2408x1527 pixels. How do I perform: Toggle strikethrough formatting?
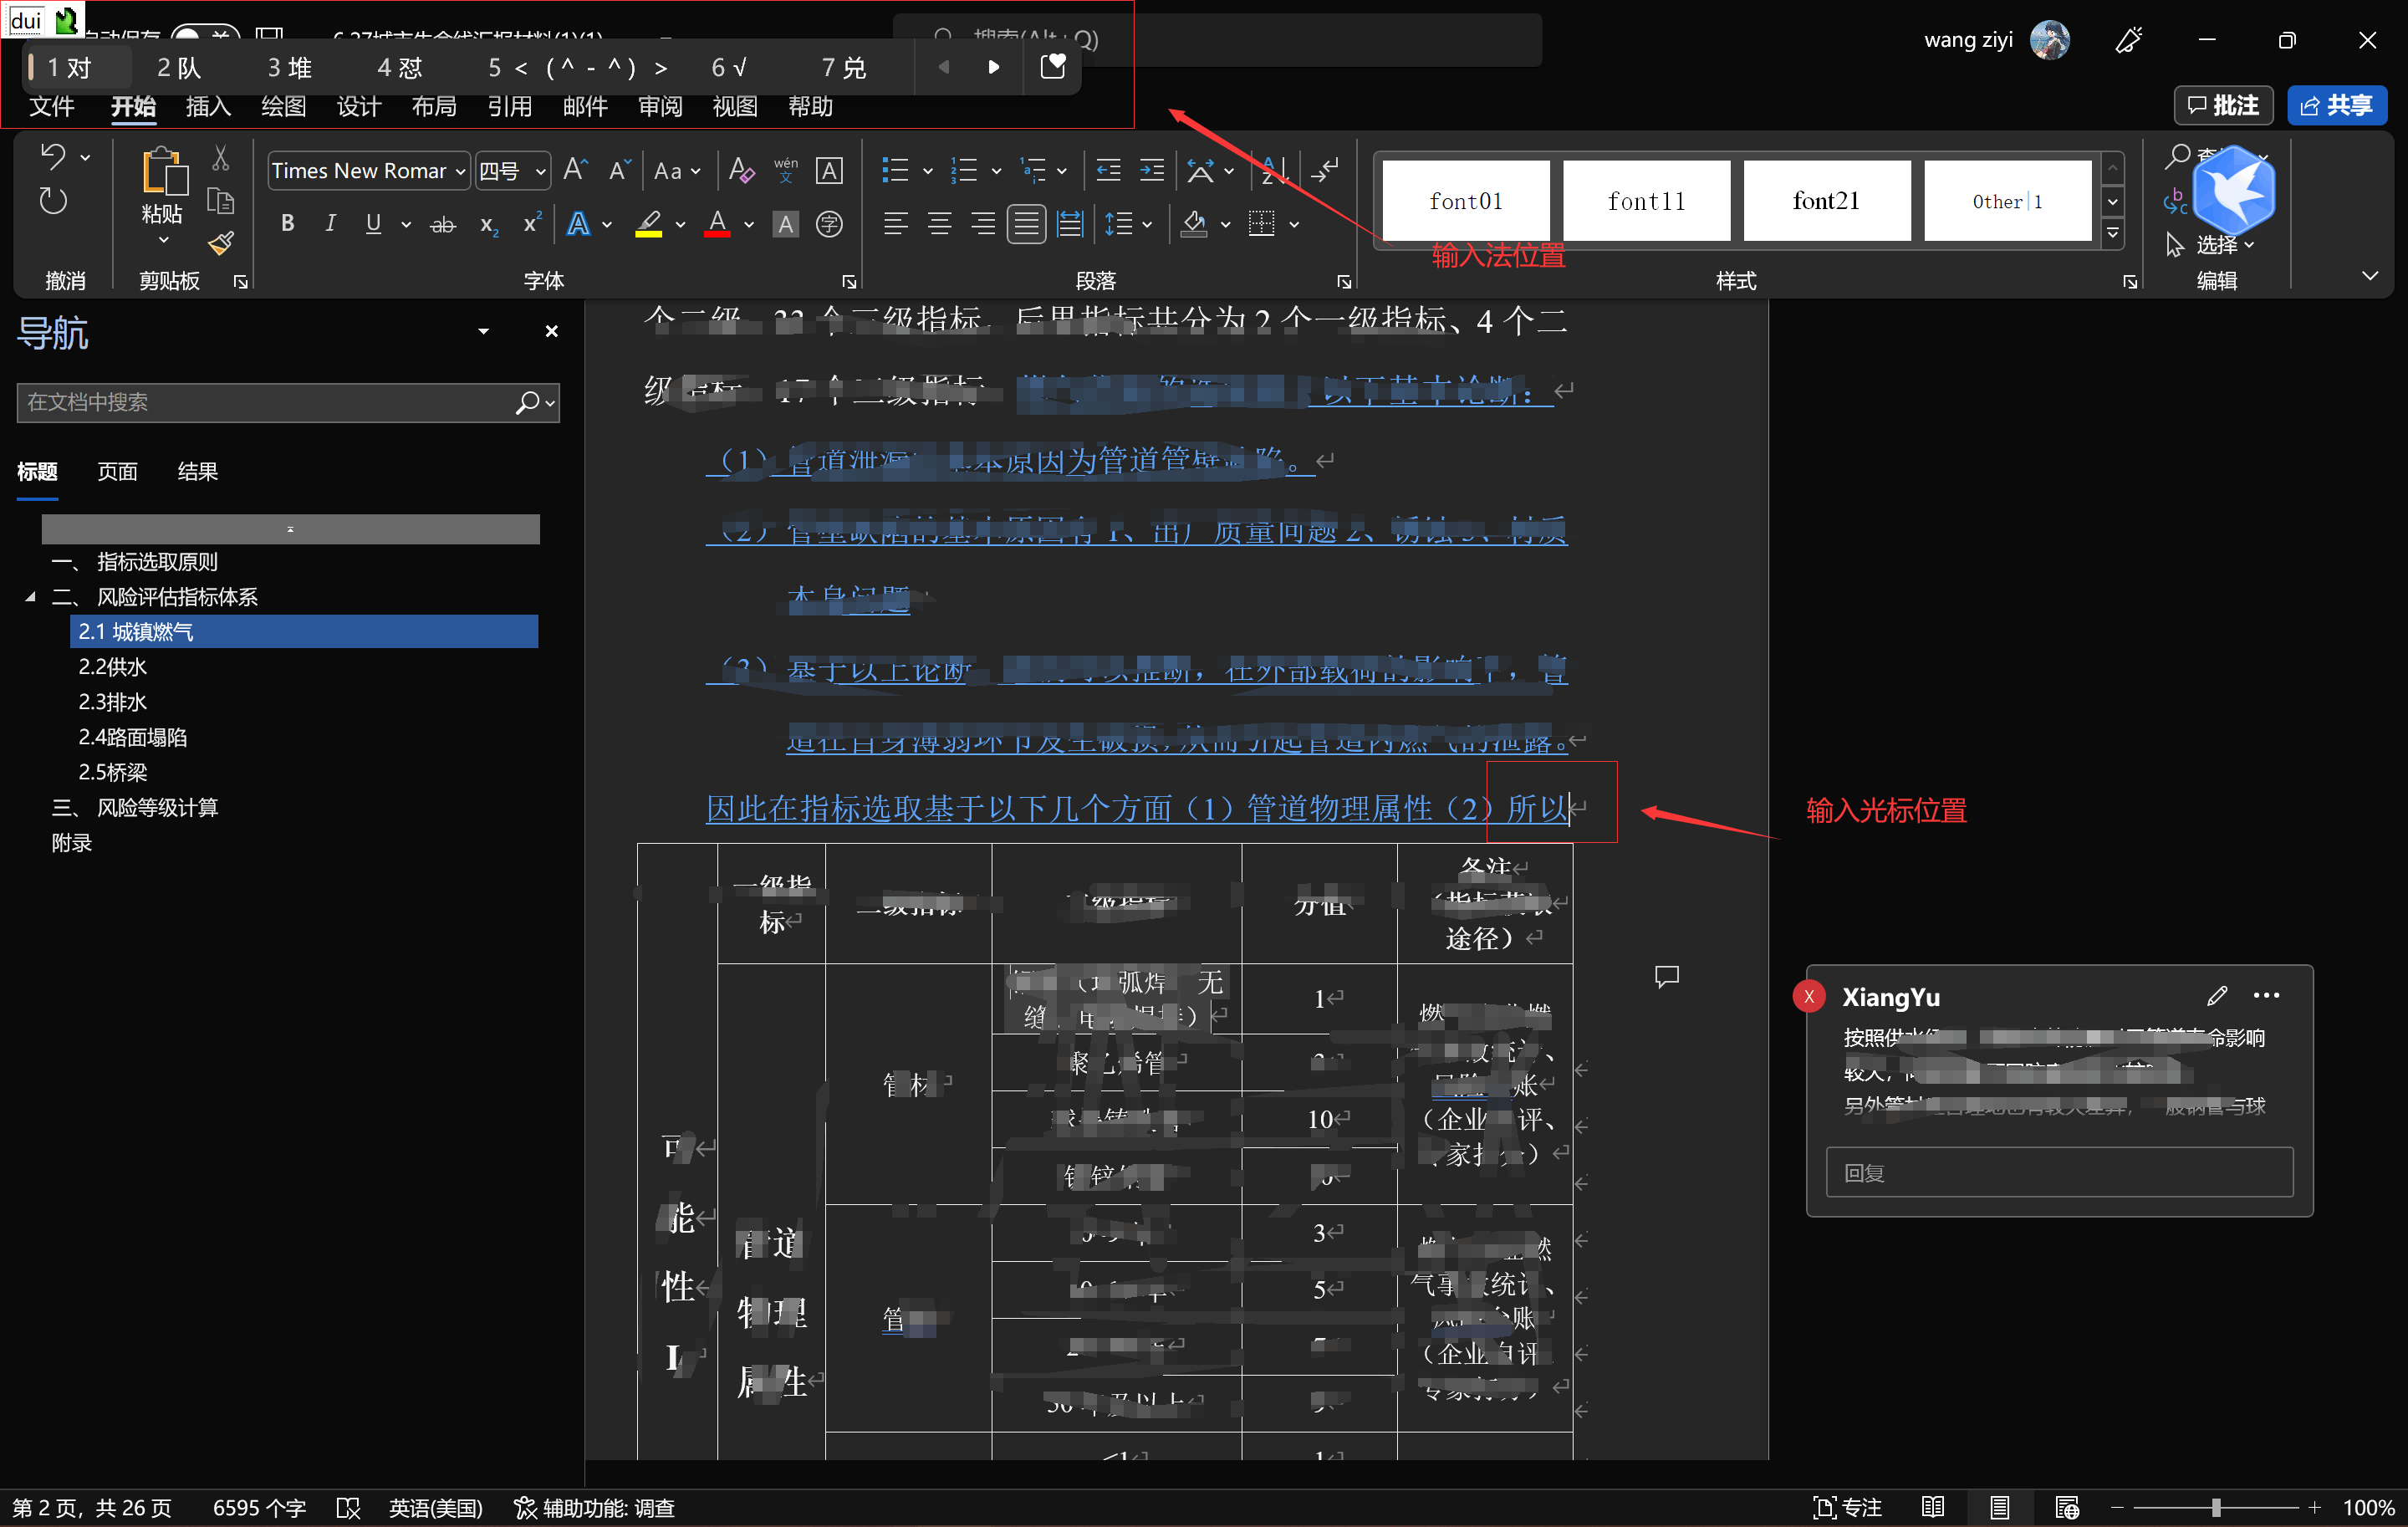point(443,224)
